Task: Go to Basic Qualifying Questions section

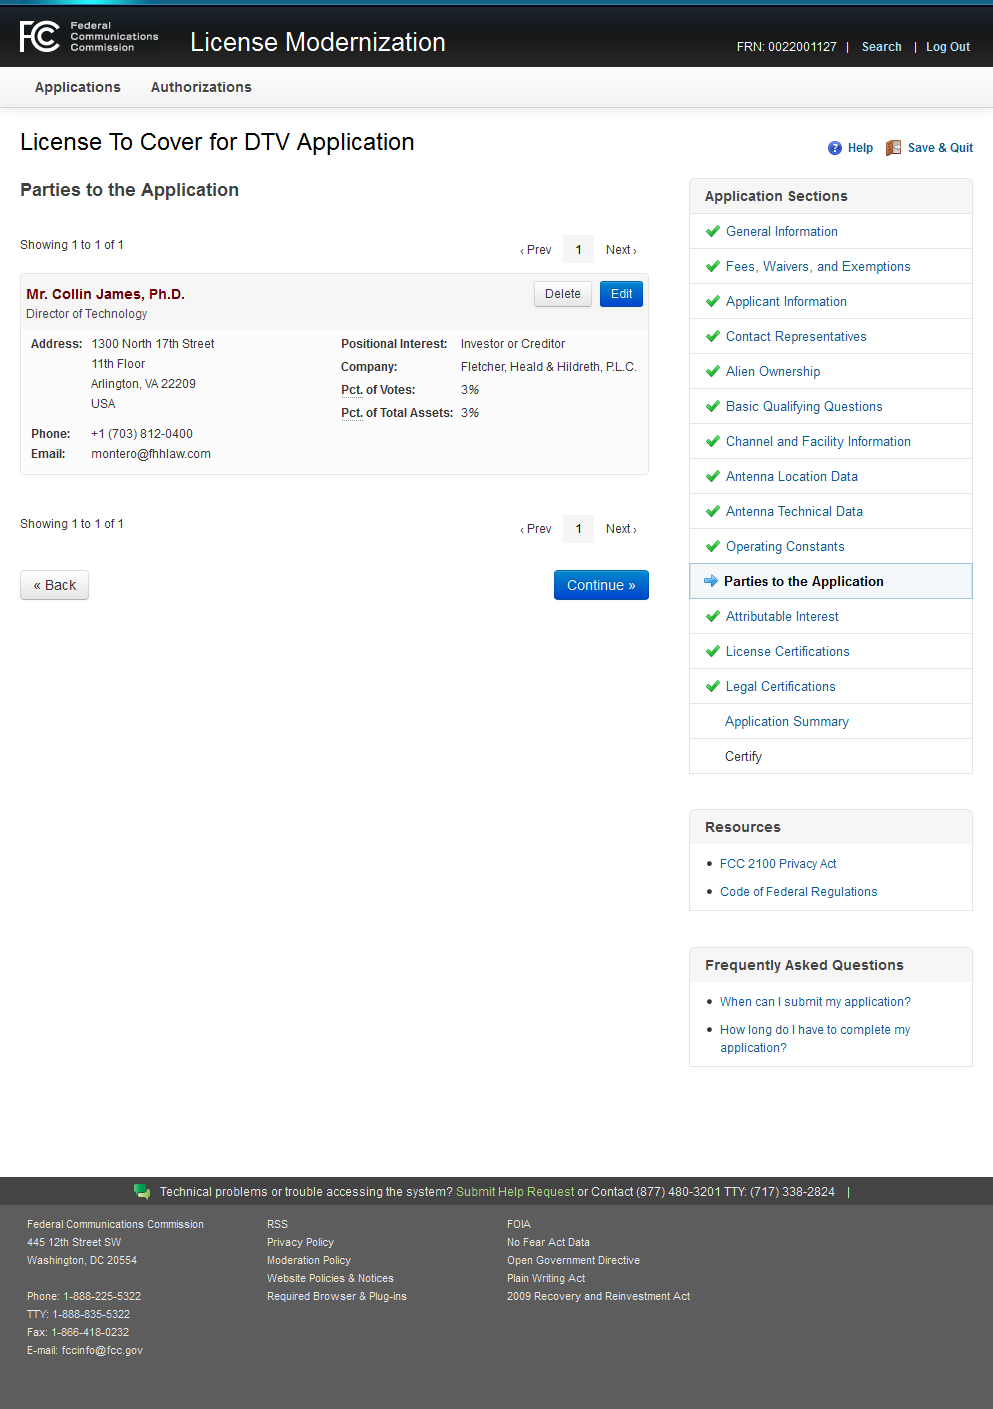Action: pyautogui.click(x=804, y=406)
